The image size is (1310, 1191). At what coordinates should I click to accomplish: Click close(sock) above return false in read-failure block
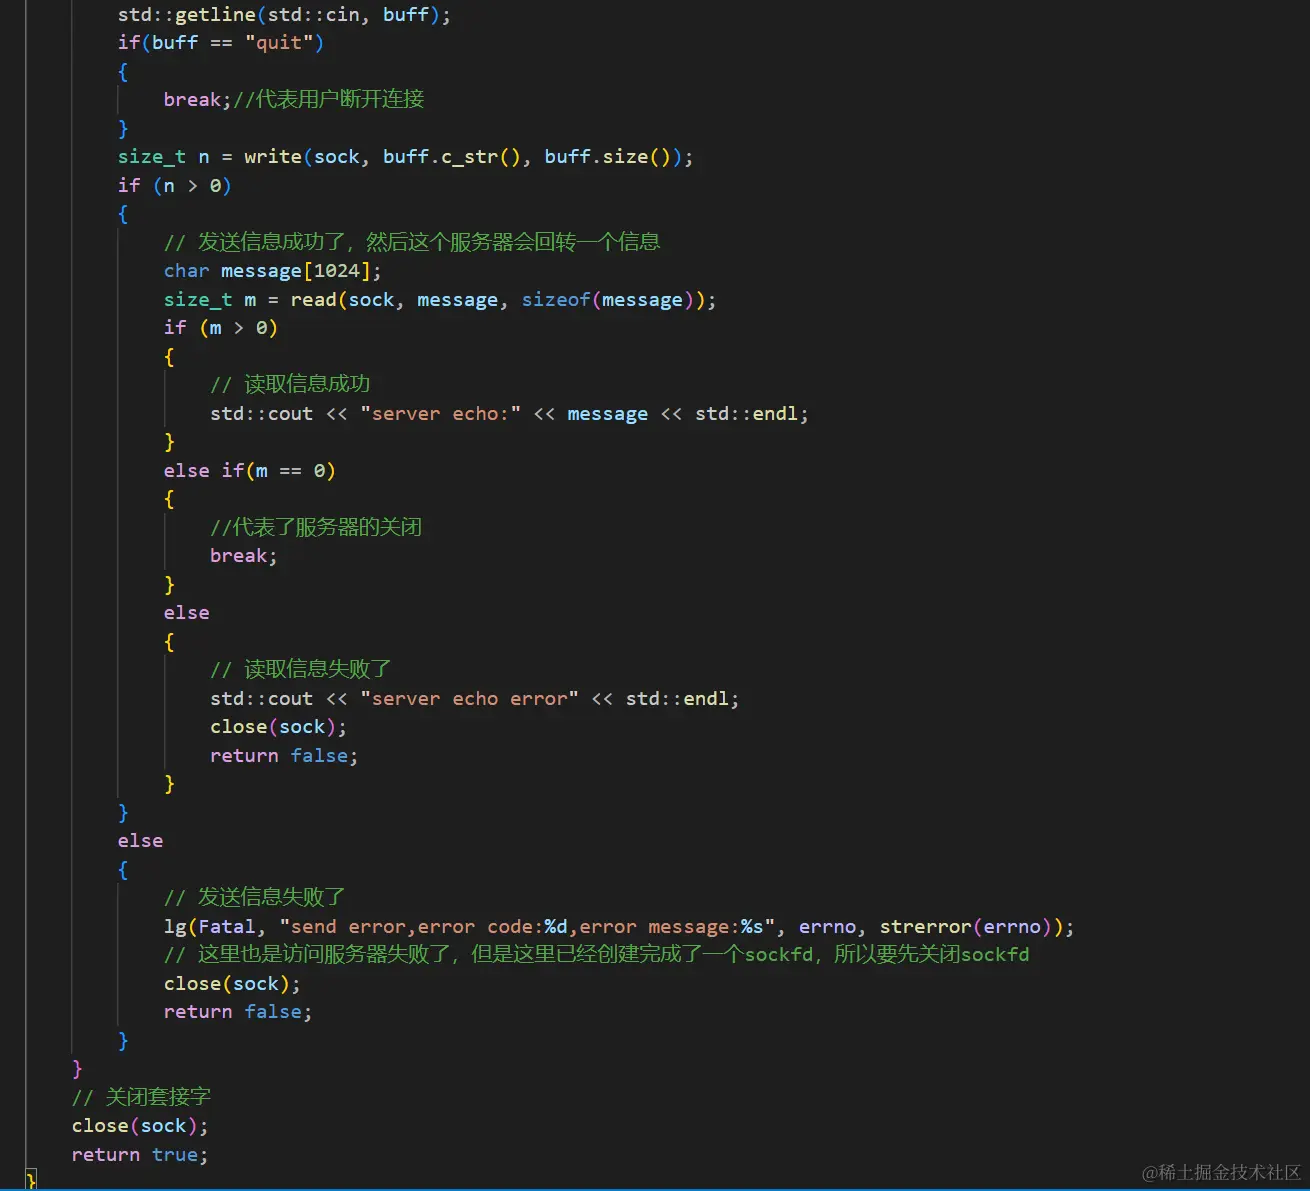click(278, 727)
